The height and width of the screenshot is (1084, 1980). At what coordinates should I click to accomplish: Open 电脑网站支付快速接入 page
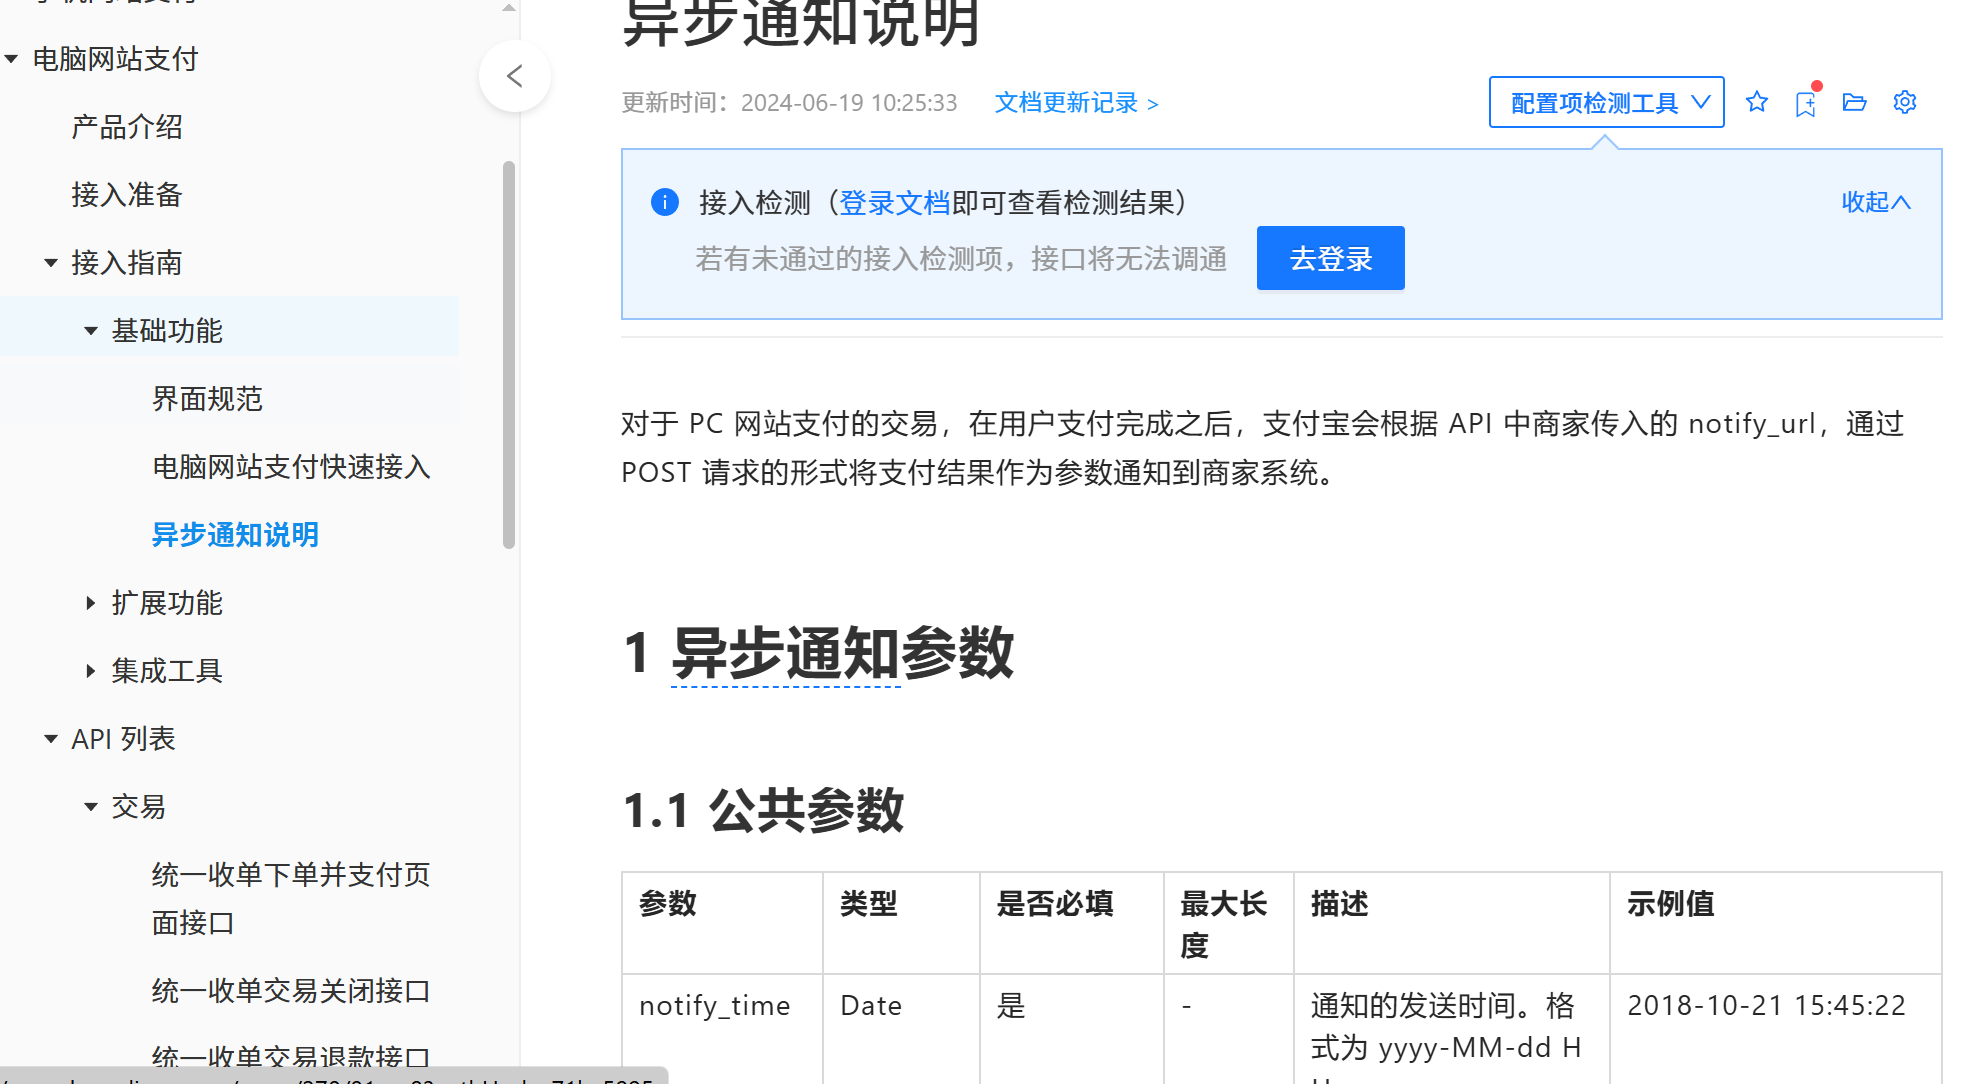pos(290,467)
